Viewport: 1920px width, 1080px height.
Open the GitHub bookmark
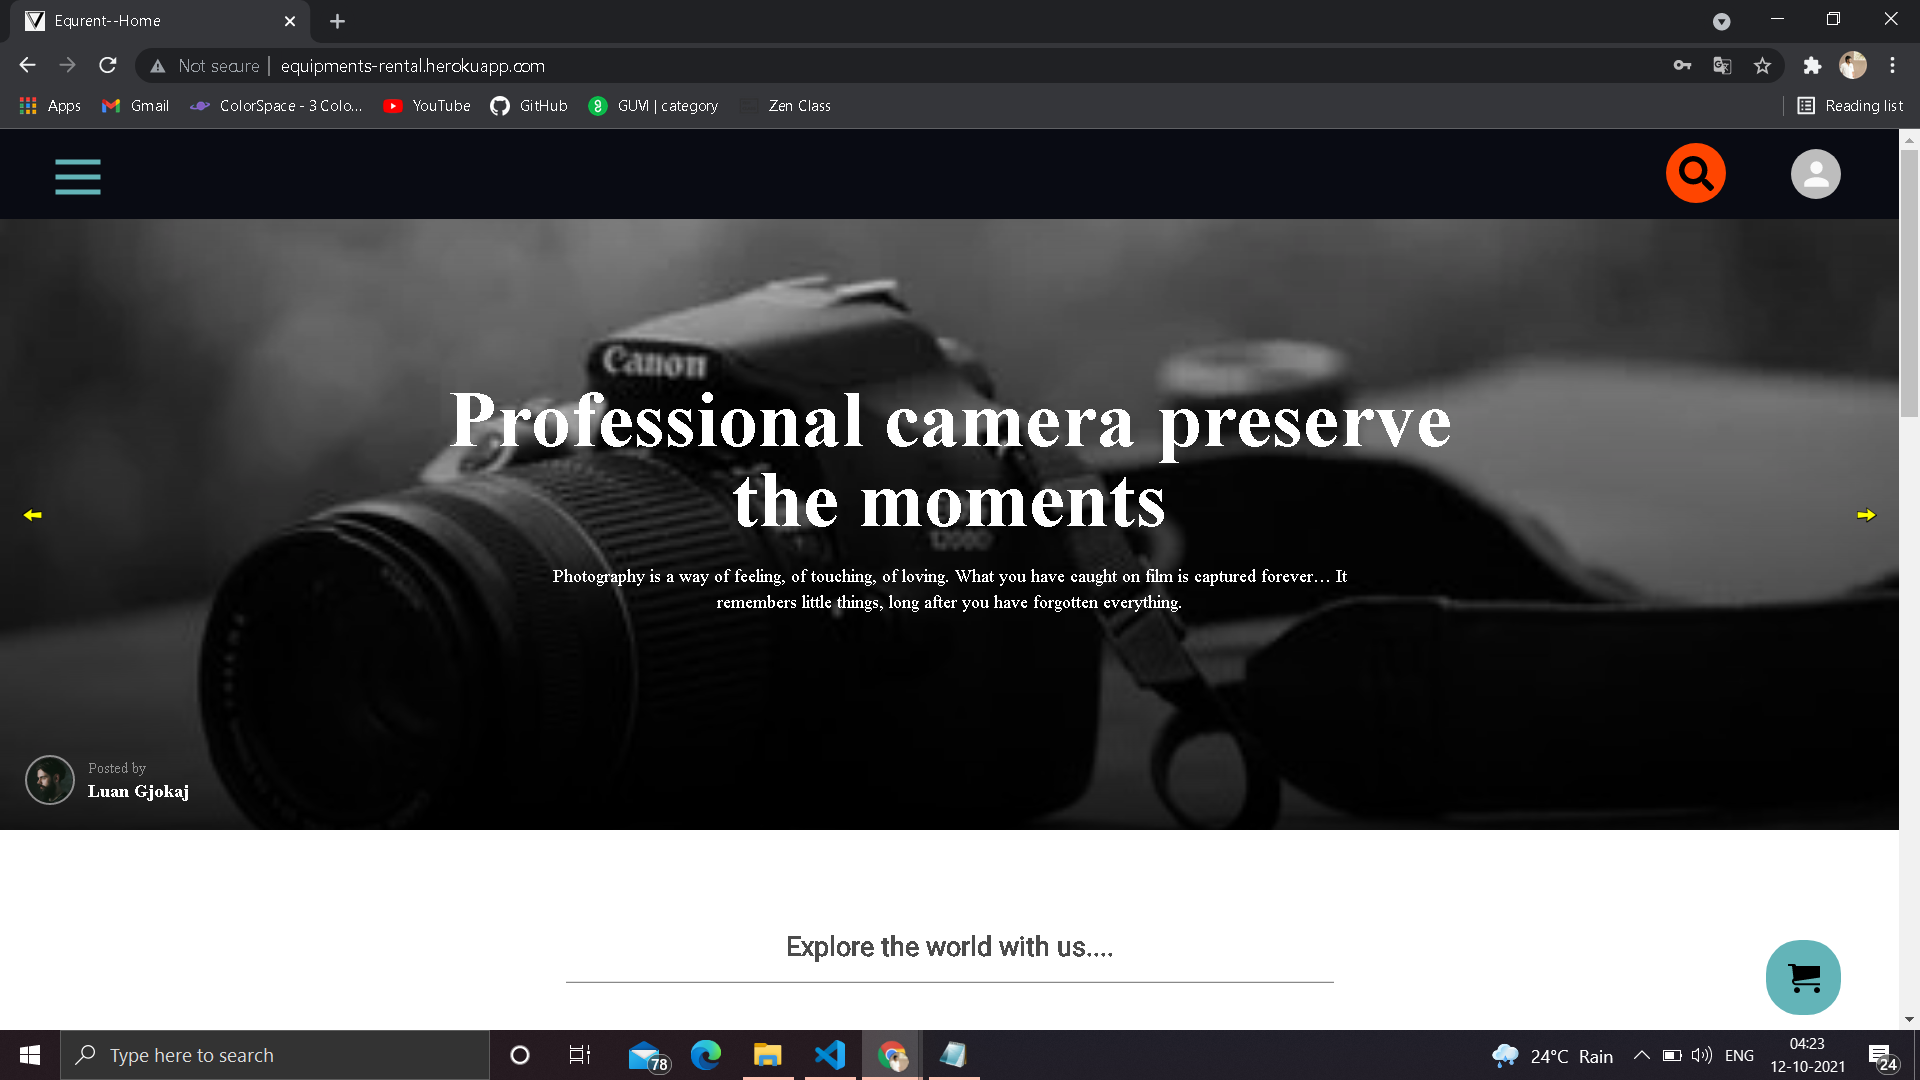click(529, 106)
